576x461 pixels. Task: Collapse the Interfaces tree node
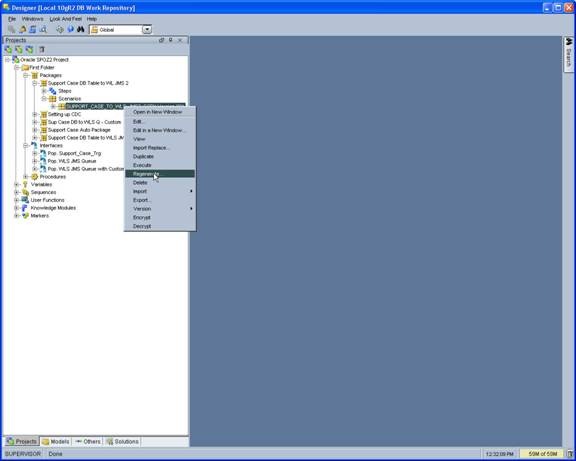pos(26,145)
